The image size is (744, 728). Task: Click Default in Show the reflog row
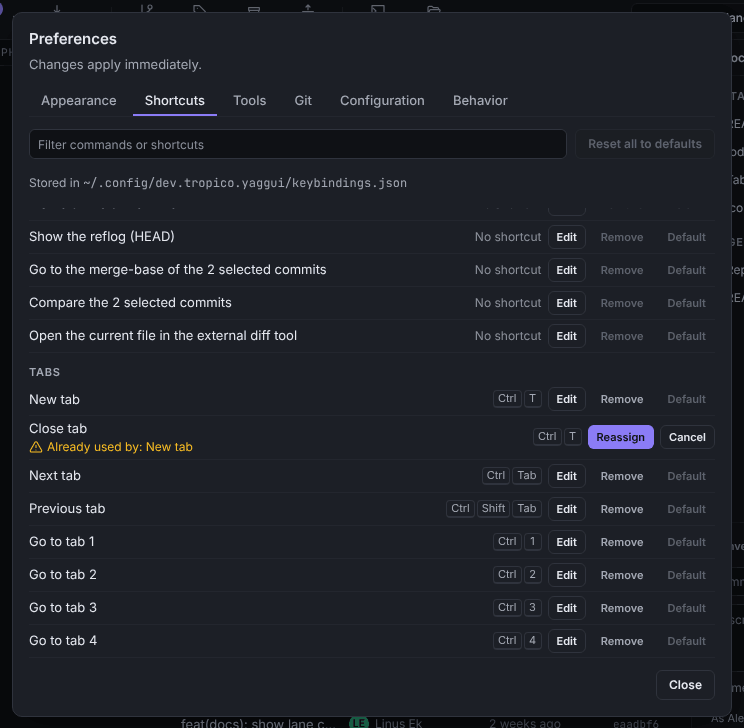pyautogui.click(x=687, y=237)
